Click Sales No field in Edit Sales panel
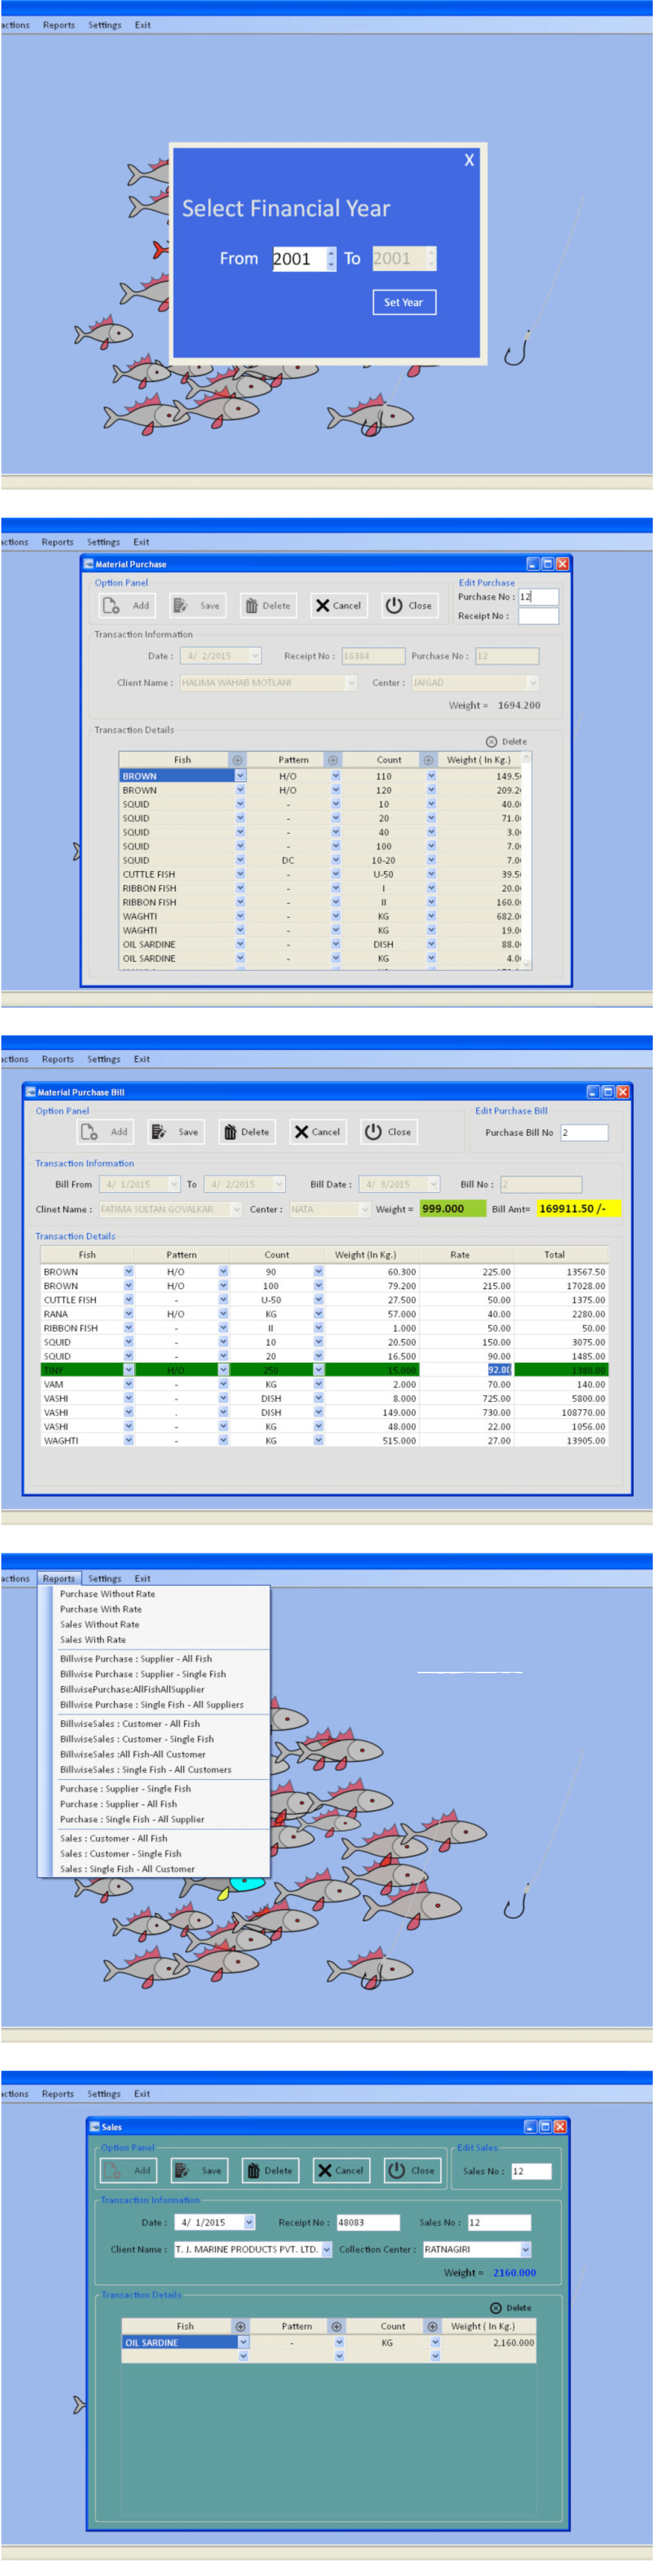This screenshot has height=2576, width=654. pos(531,2171)
